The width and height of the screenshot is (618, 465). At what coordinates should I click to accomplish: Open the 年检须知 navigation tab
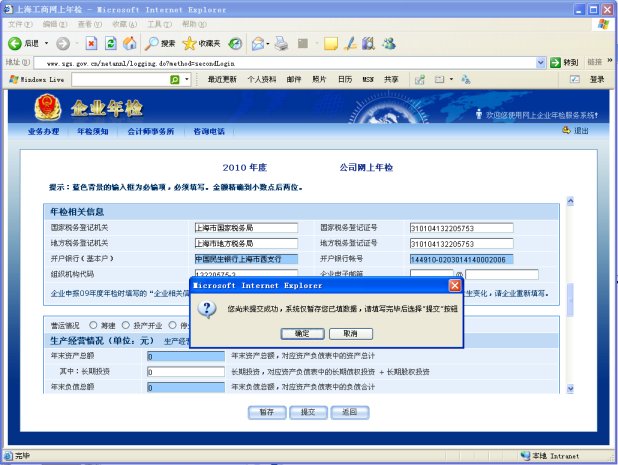(x=97, y=131)
